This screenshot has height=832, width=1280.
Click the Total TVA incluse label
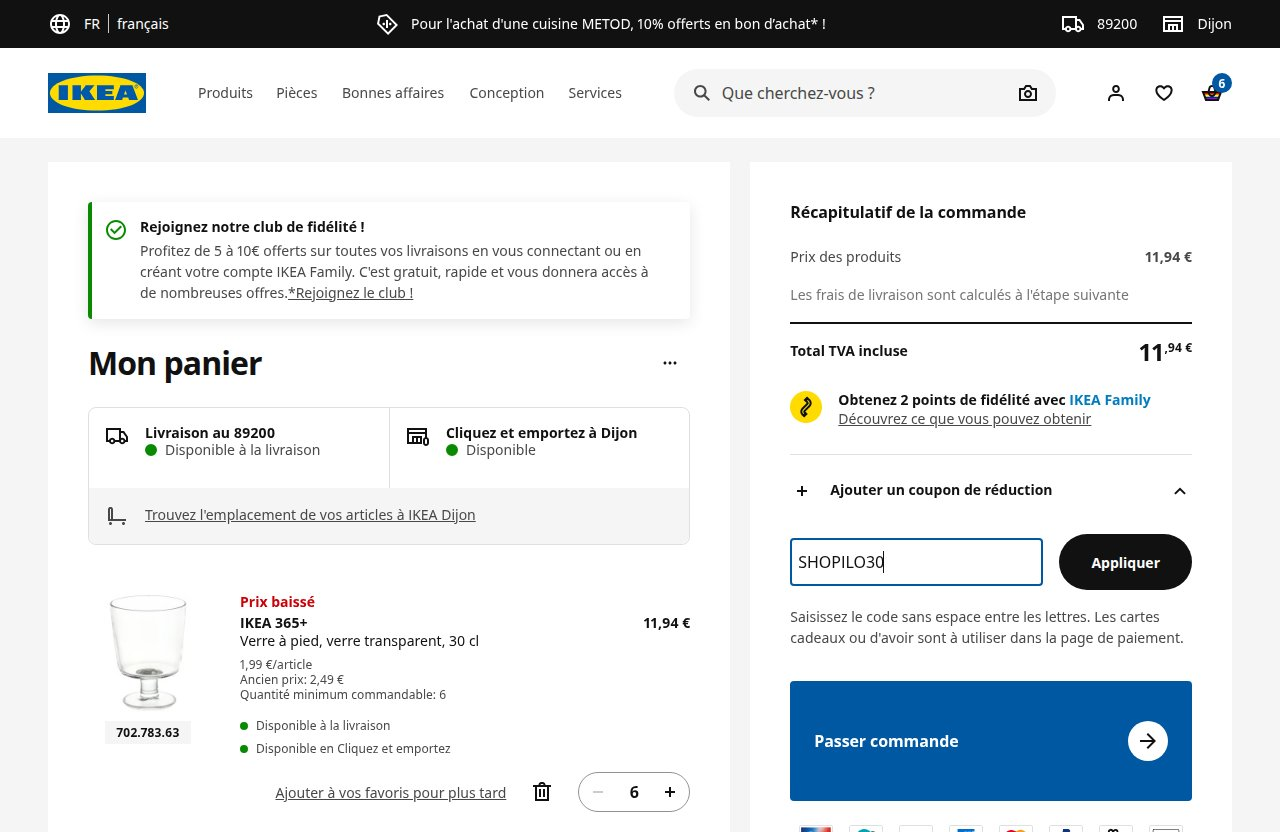click(x=849, y=351)
